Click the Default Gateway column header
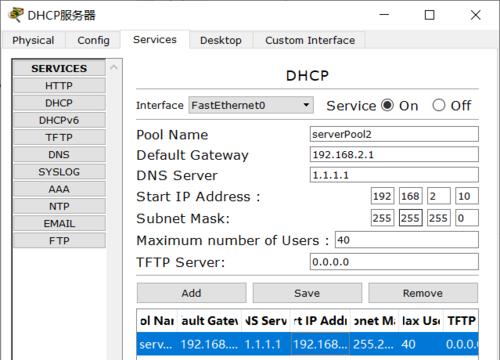Screen dimensions: 500x360 point(209,321)
